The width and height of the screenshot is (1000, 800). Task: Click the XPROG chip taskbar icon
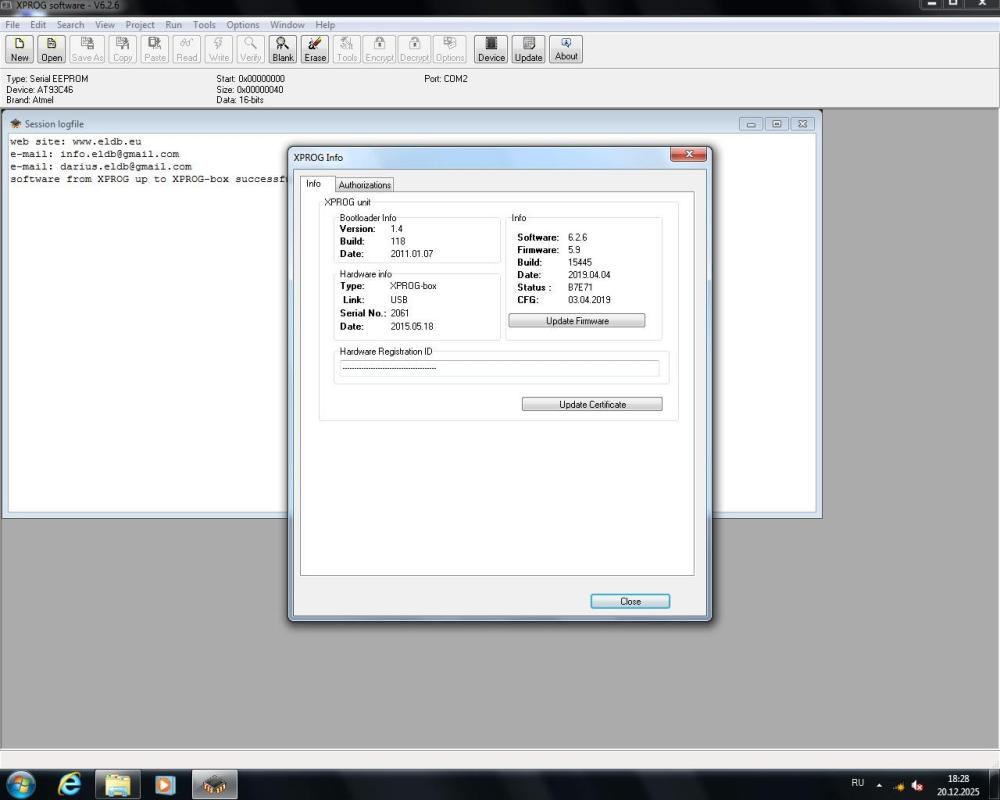click(215, 784)
